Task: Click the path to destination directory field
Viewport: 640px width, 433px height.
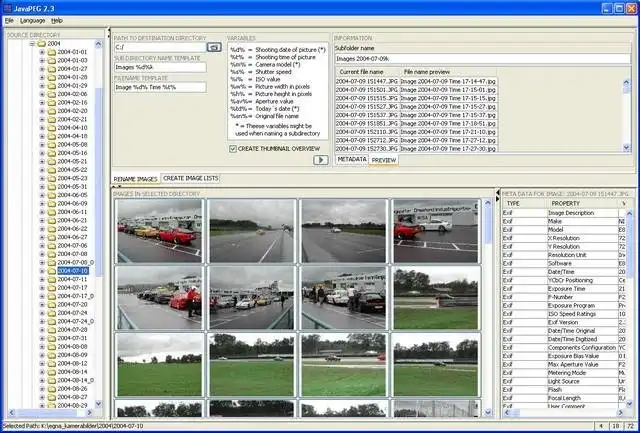Action: (160, 47)
